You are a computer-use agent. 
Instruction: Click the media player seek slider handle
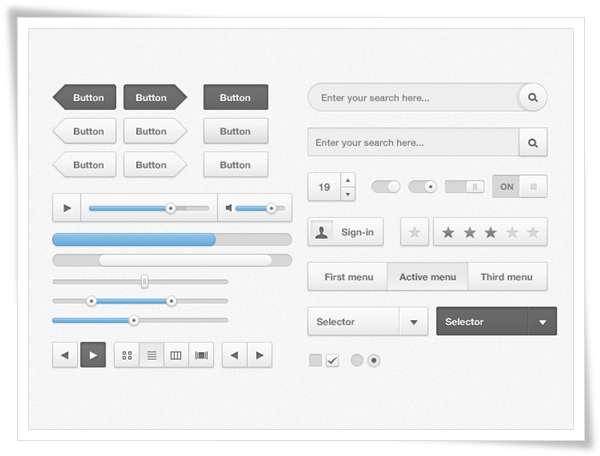(171, 208)
